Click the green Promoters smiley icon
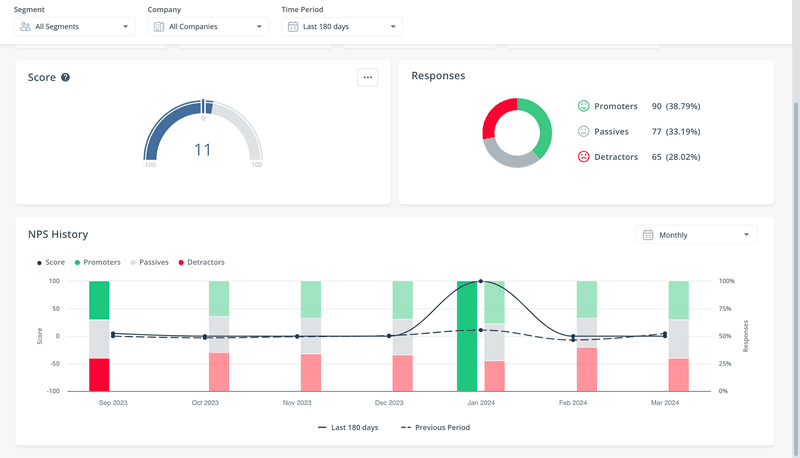Viewport: 800px width, 458px height. point(583,106)
